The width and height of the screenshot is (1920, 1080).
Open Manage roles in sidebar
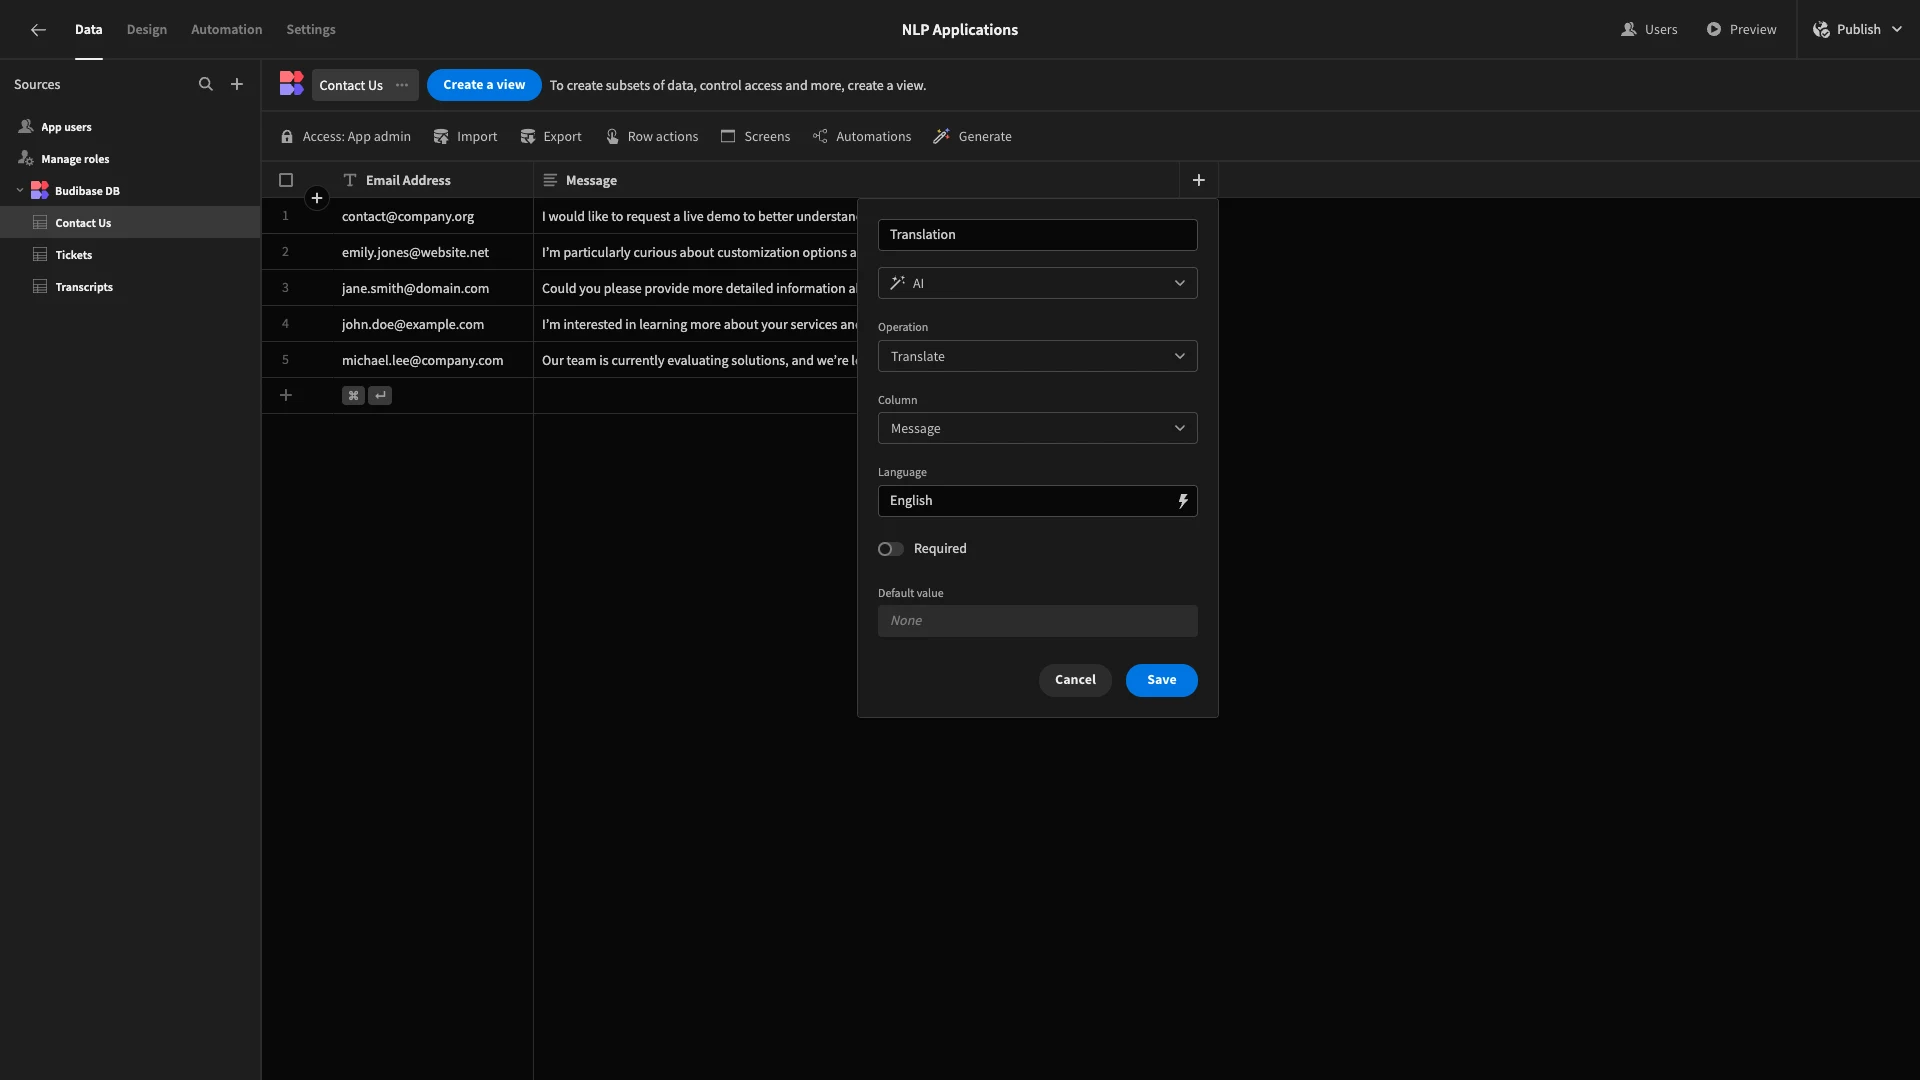click(x=130, y=159)
